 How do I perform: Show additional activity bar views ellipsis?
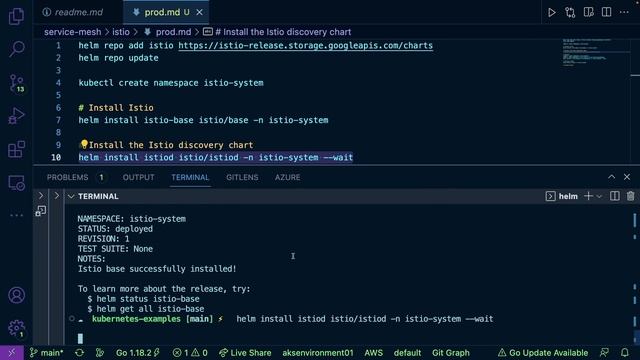[16, 215]
